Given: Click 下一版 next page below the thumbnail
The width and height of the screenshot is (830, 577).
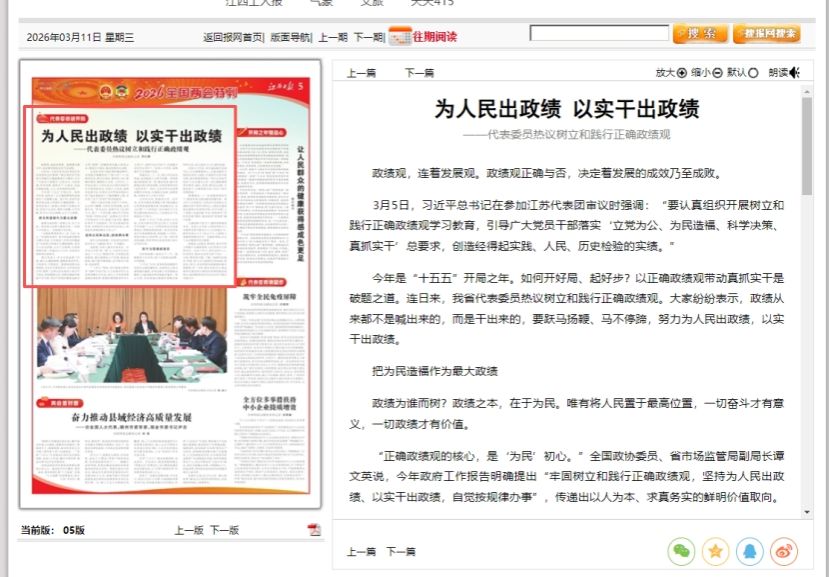Looking at the screenshot, I should [x=224, y=530].
